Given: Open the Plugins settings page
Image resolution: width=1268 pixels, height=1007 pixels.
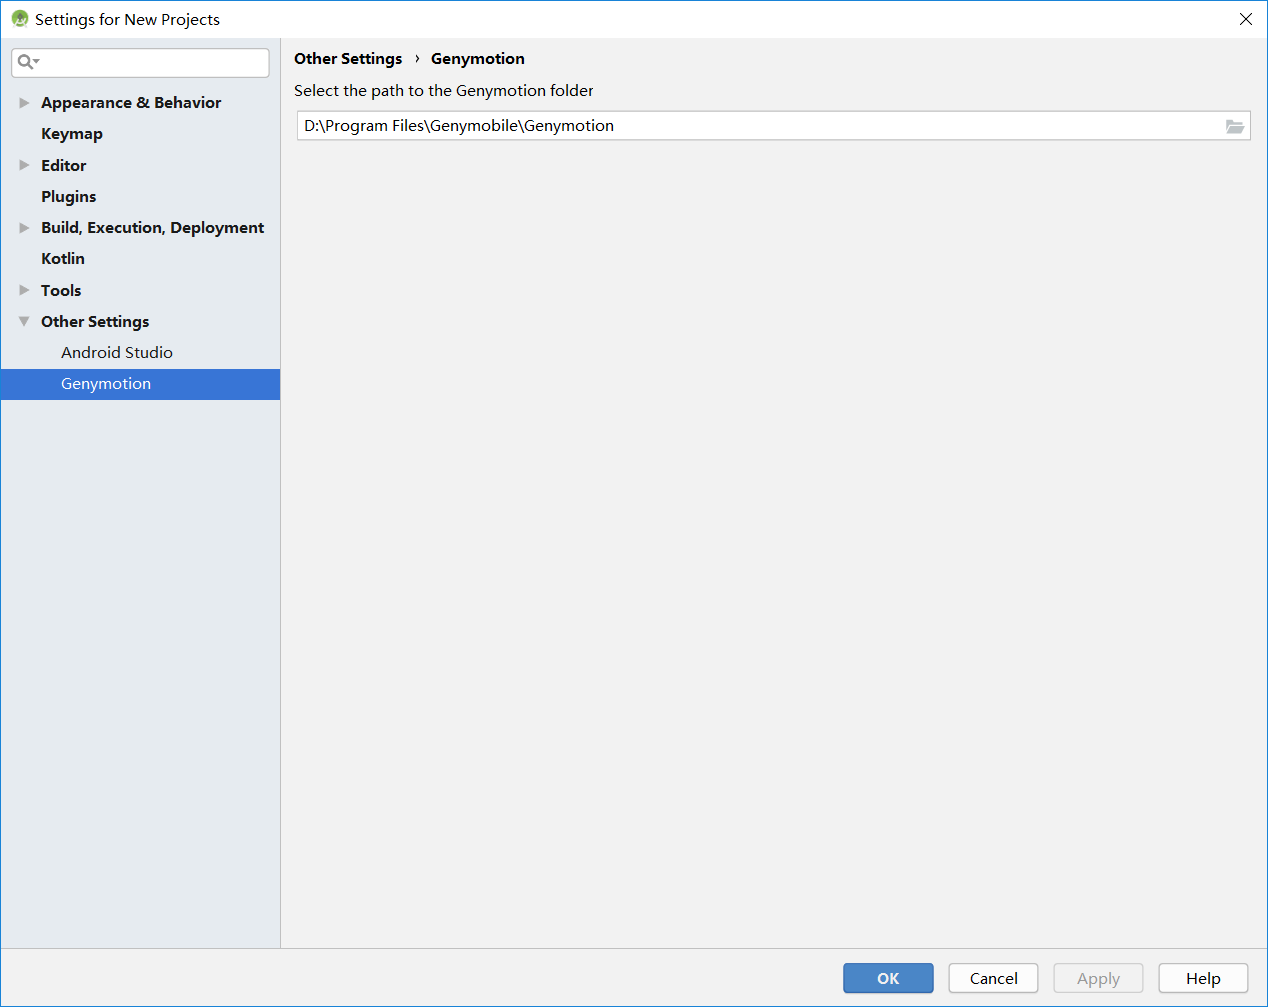Looking at the screenshot, I should pos(69,197).
